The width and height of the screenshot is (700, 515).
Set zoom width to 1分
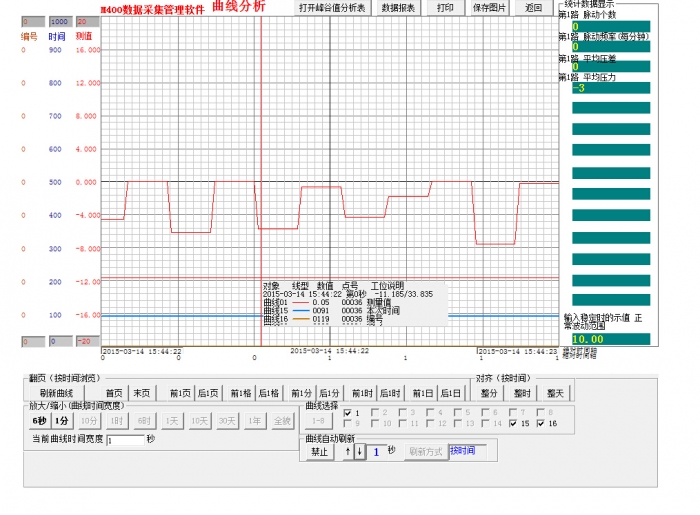[62, 420]
